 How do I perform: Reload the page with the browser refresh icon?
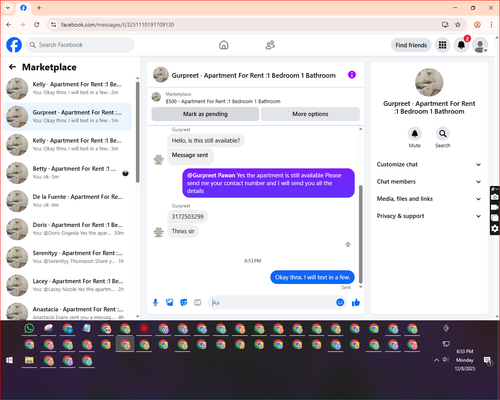pyautogui.click(x=37, y=25)
